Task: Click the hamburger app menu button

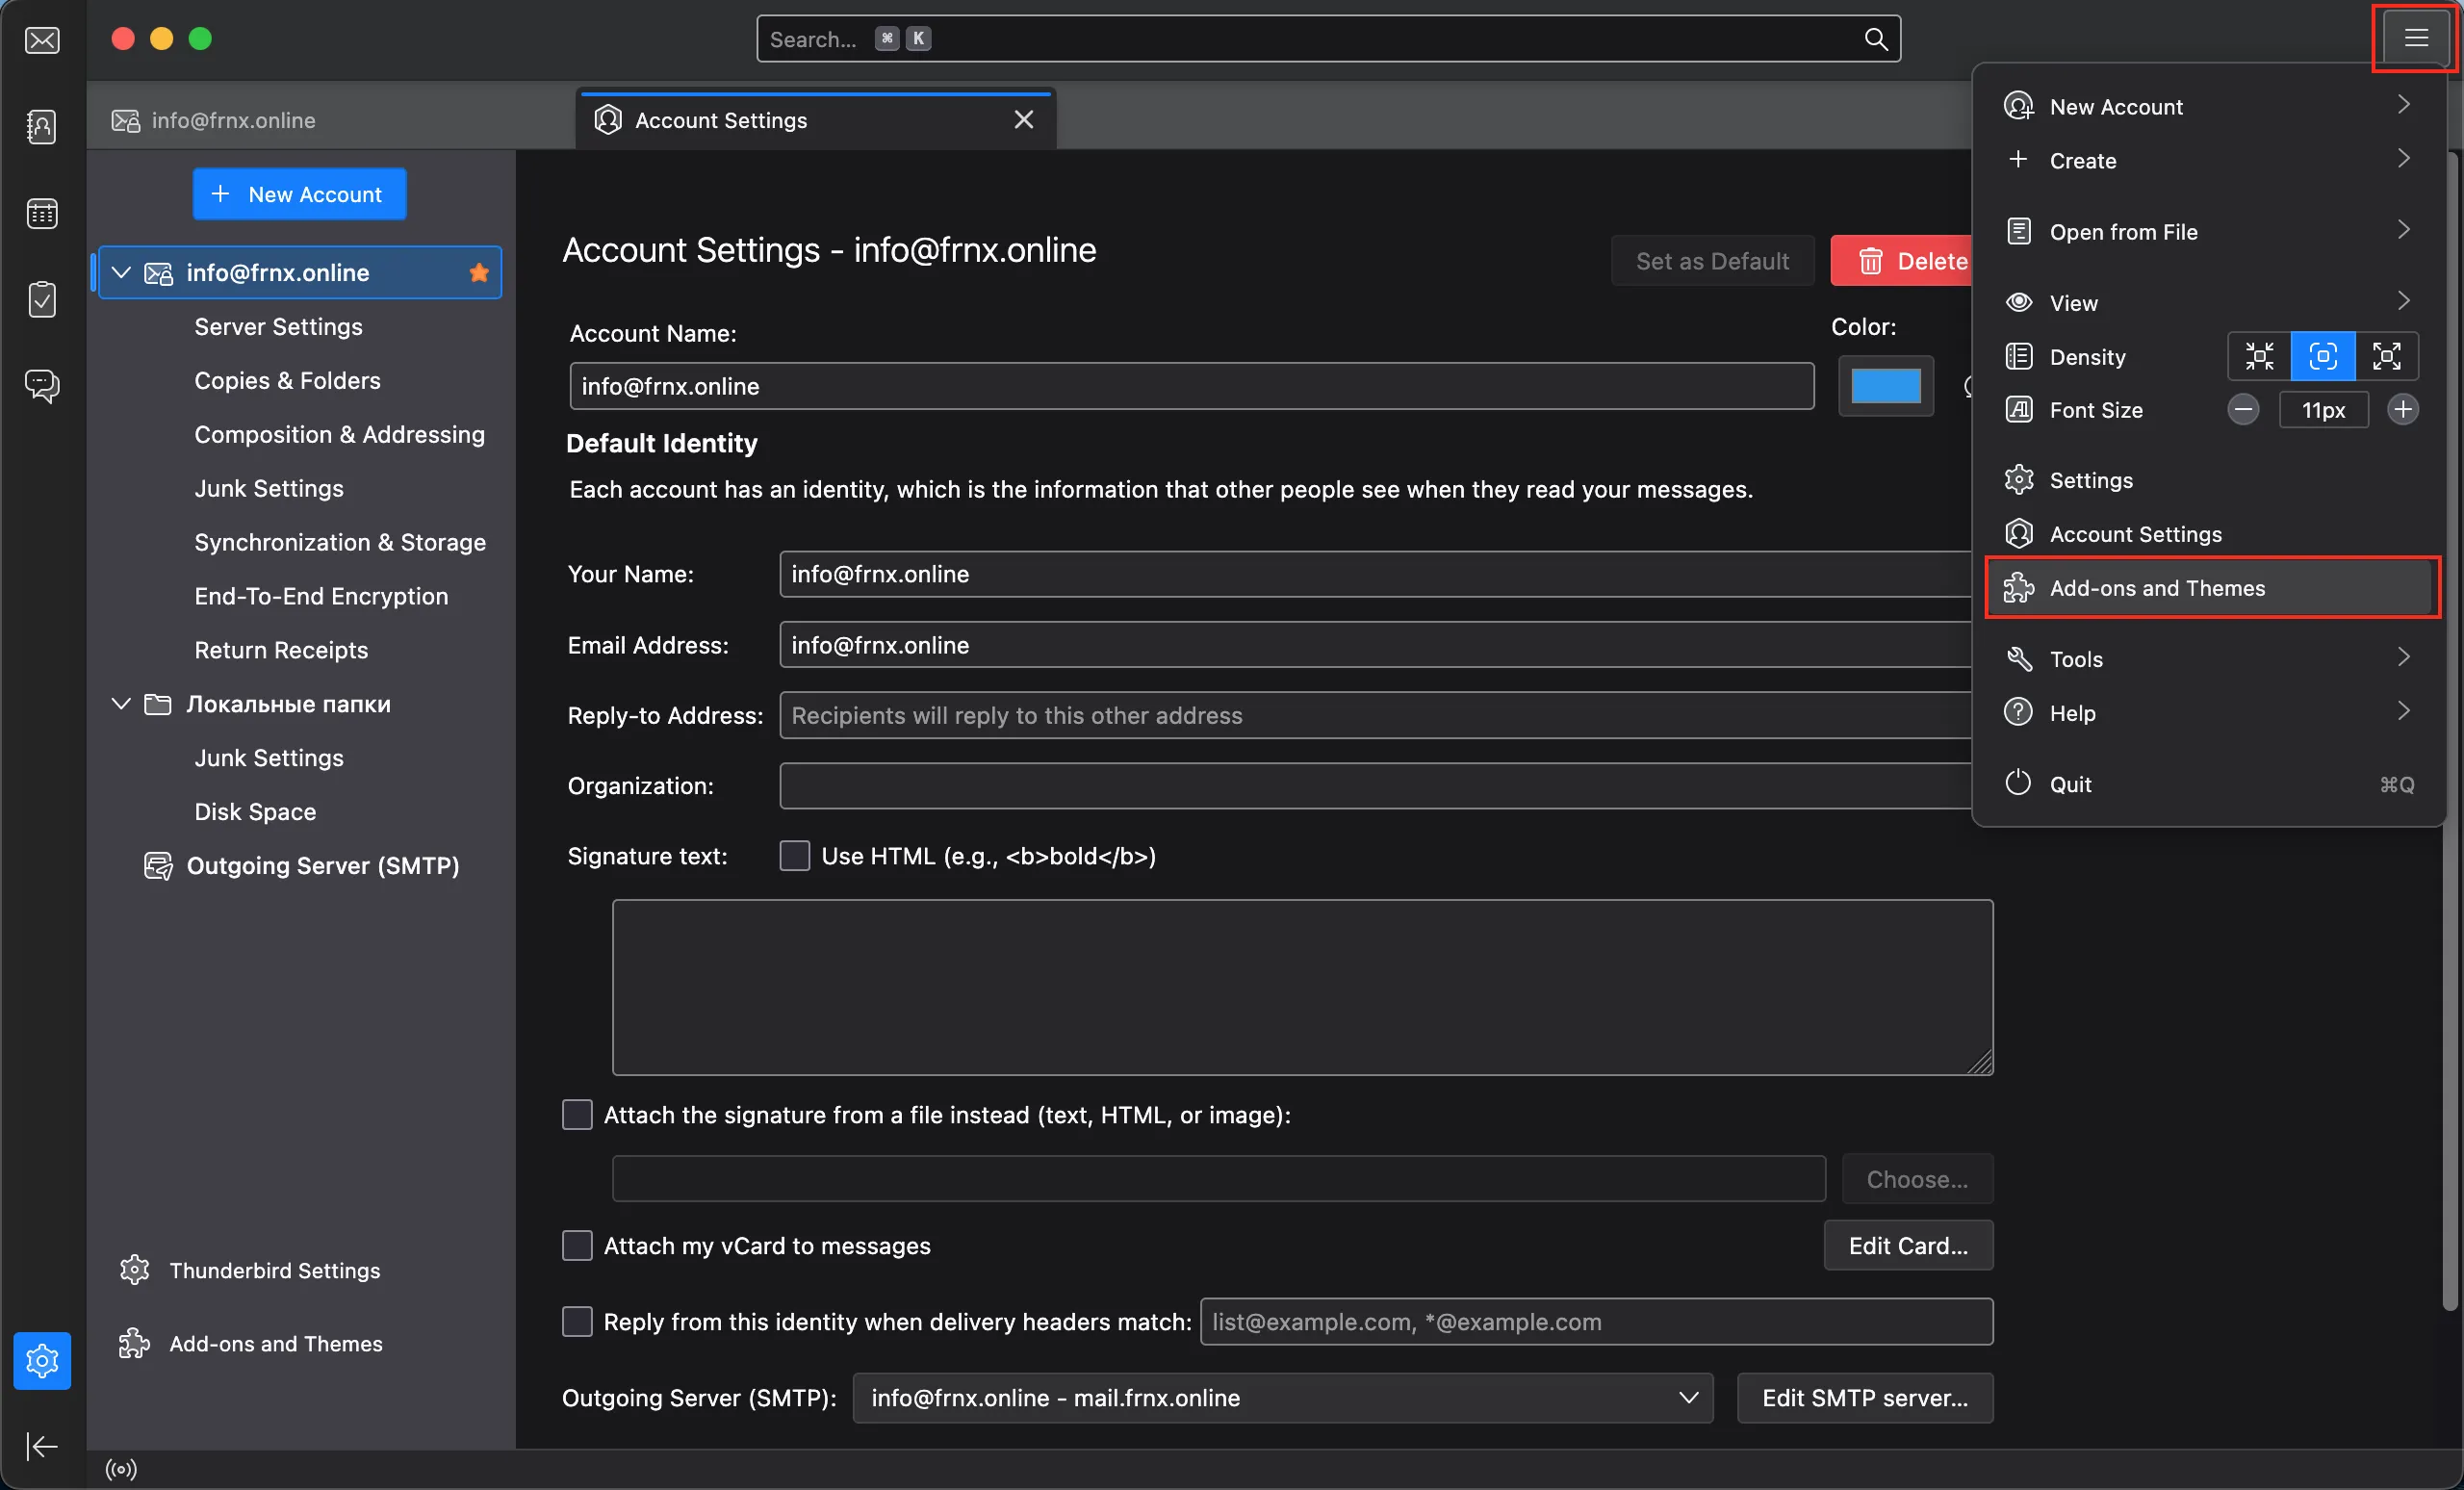Action: 2415,38
